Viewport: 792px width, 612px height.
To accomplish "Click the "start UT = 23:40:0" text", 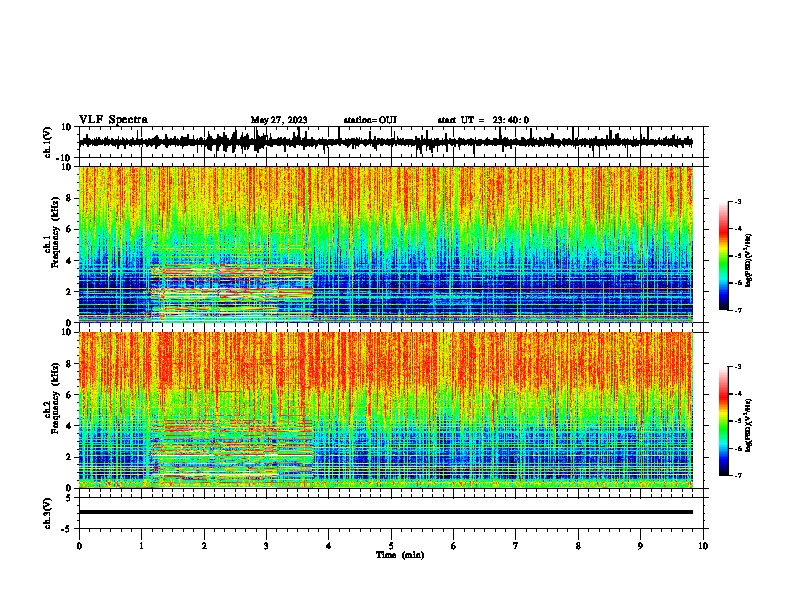I will 483,120.
